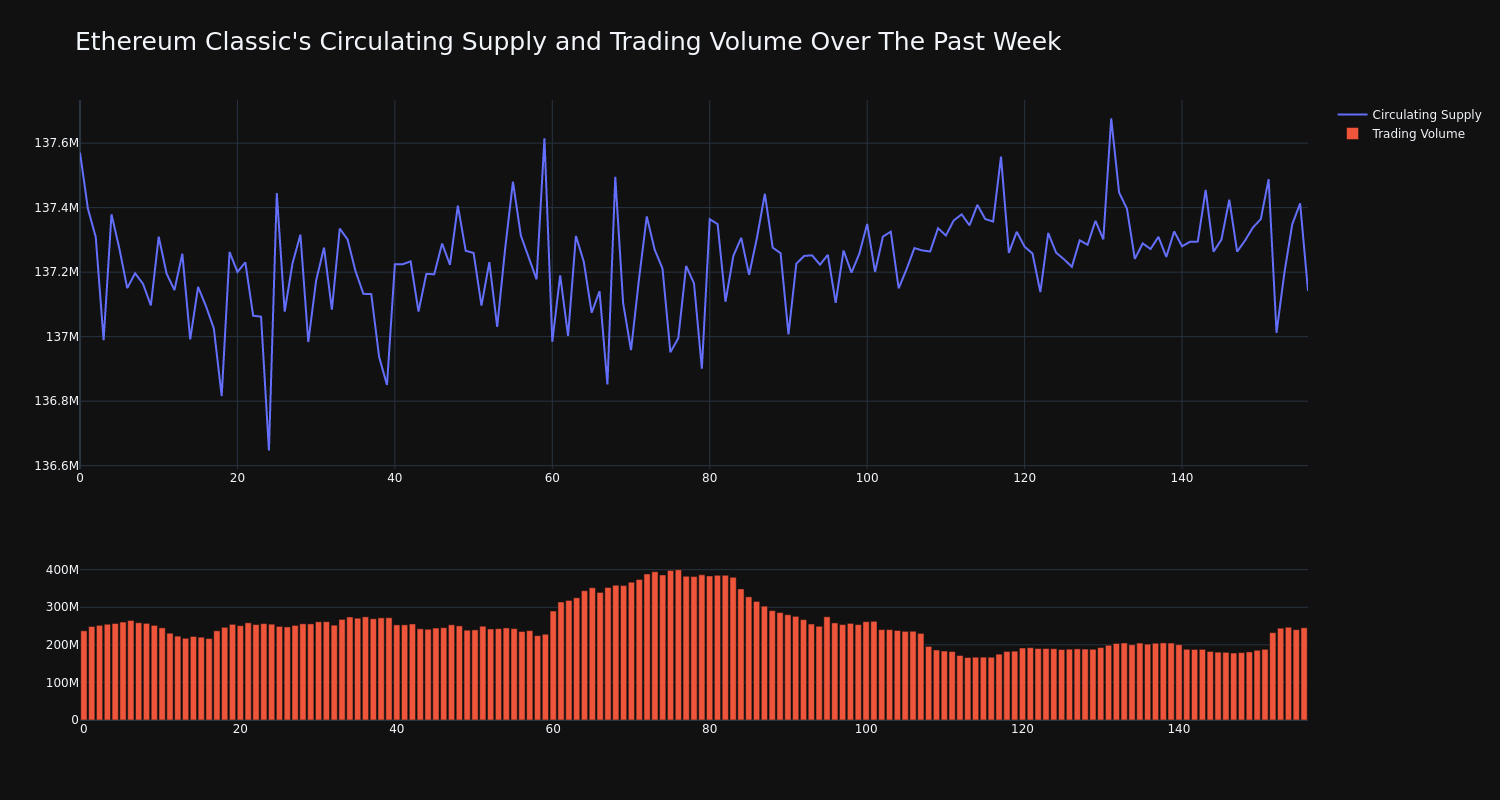Click the supply peak near x=59
This screenshot has width=1500, height=800.
544,139
